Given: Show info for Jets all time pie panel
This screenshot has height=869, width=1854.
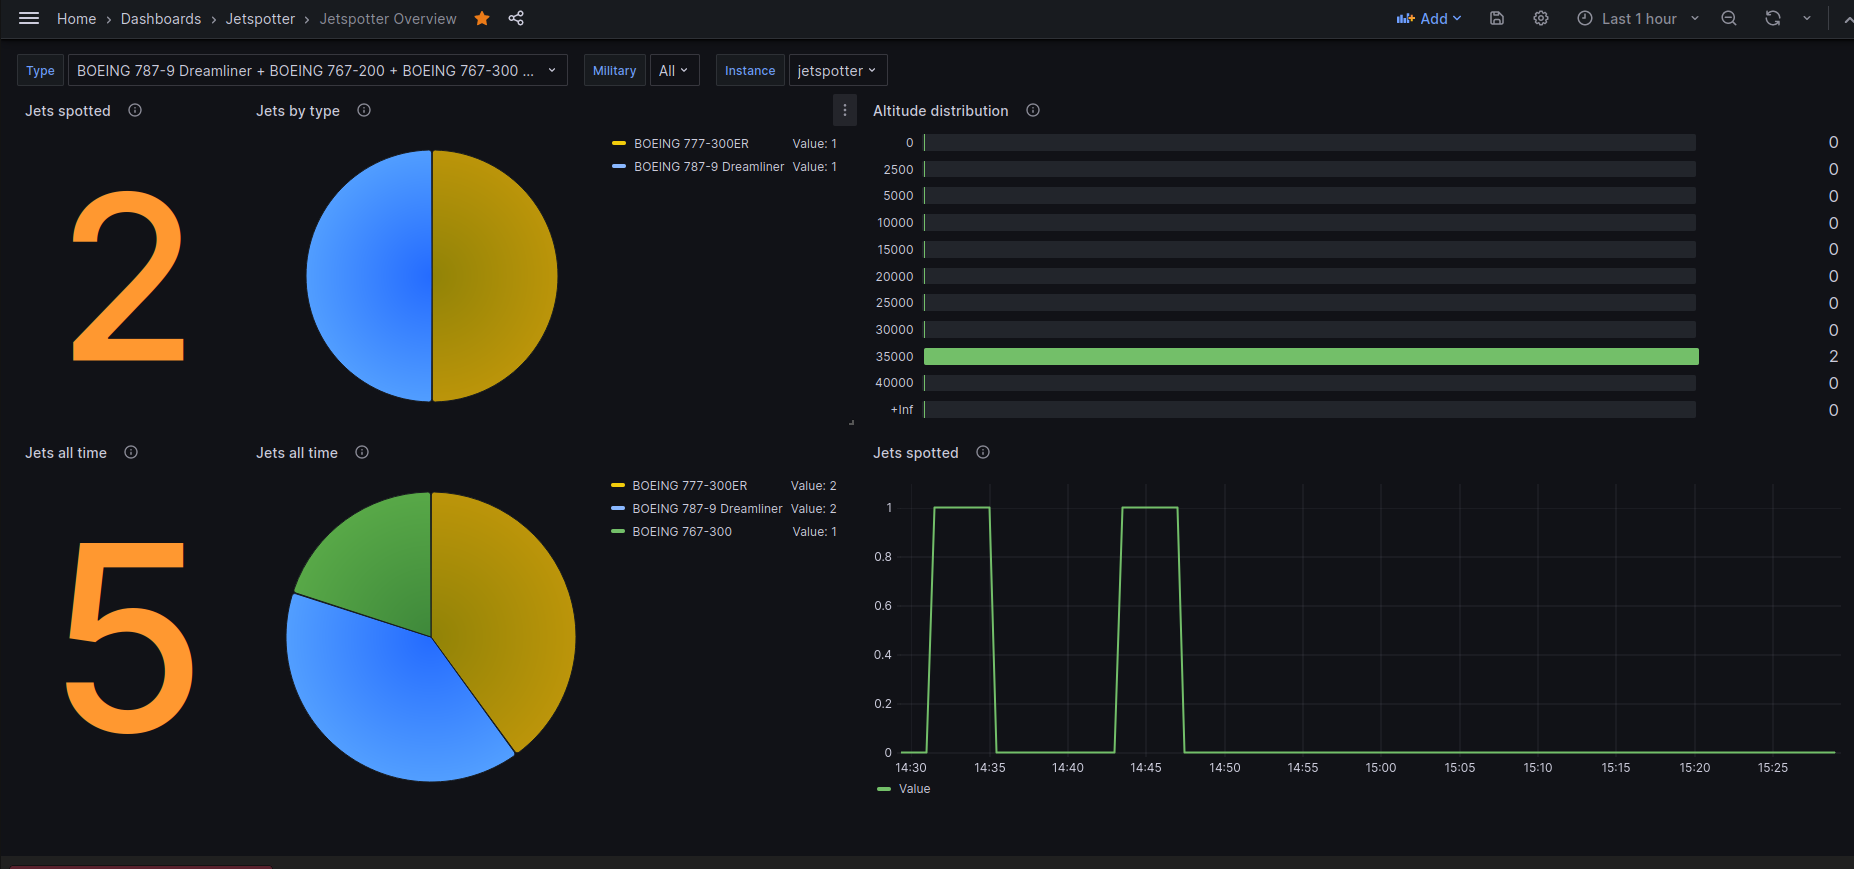Looking at the screenshot, I should click(362, 452).
